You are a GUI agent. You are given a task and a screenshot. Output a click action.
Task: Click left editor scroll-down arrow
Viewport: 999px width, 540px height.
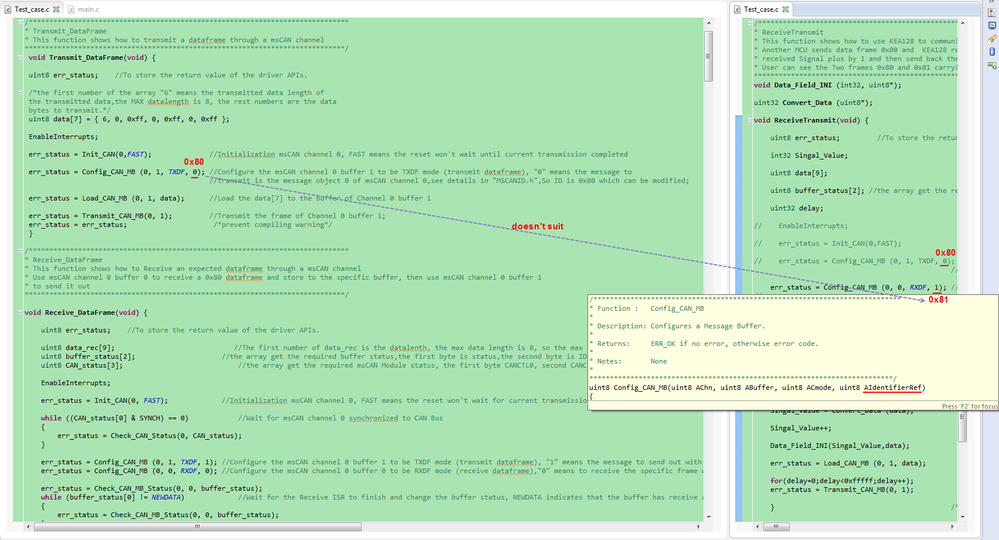click(708, 516)
